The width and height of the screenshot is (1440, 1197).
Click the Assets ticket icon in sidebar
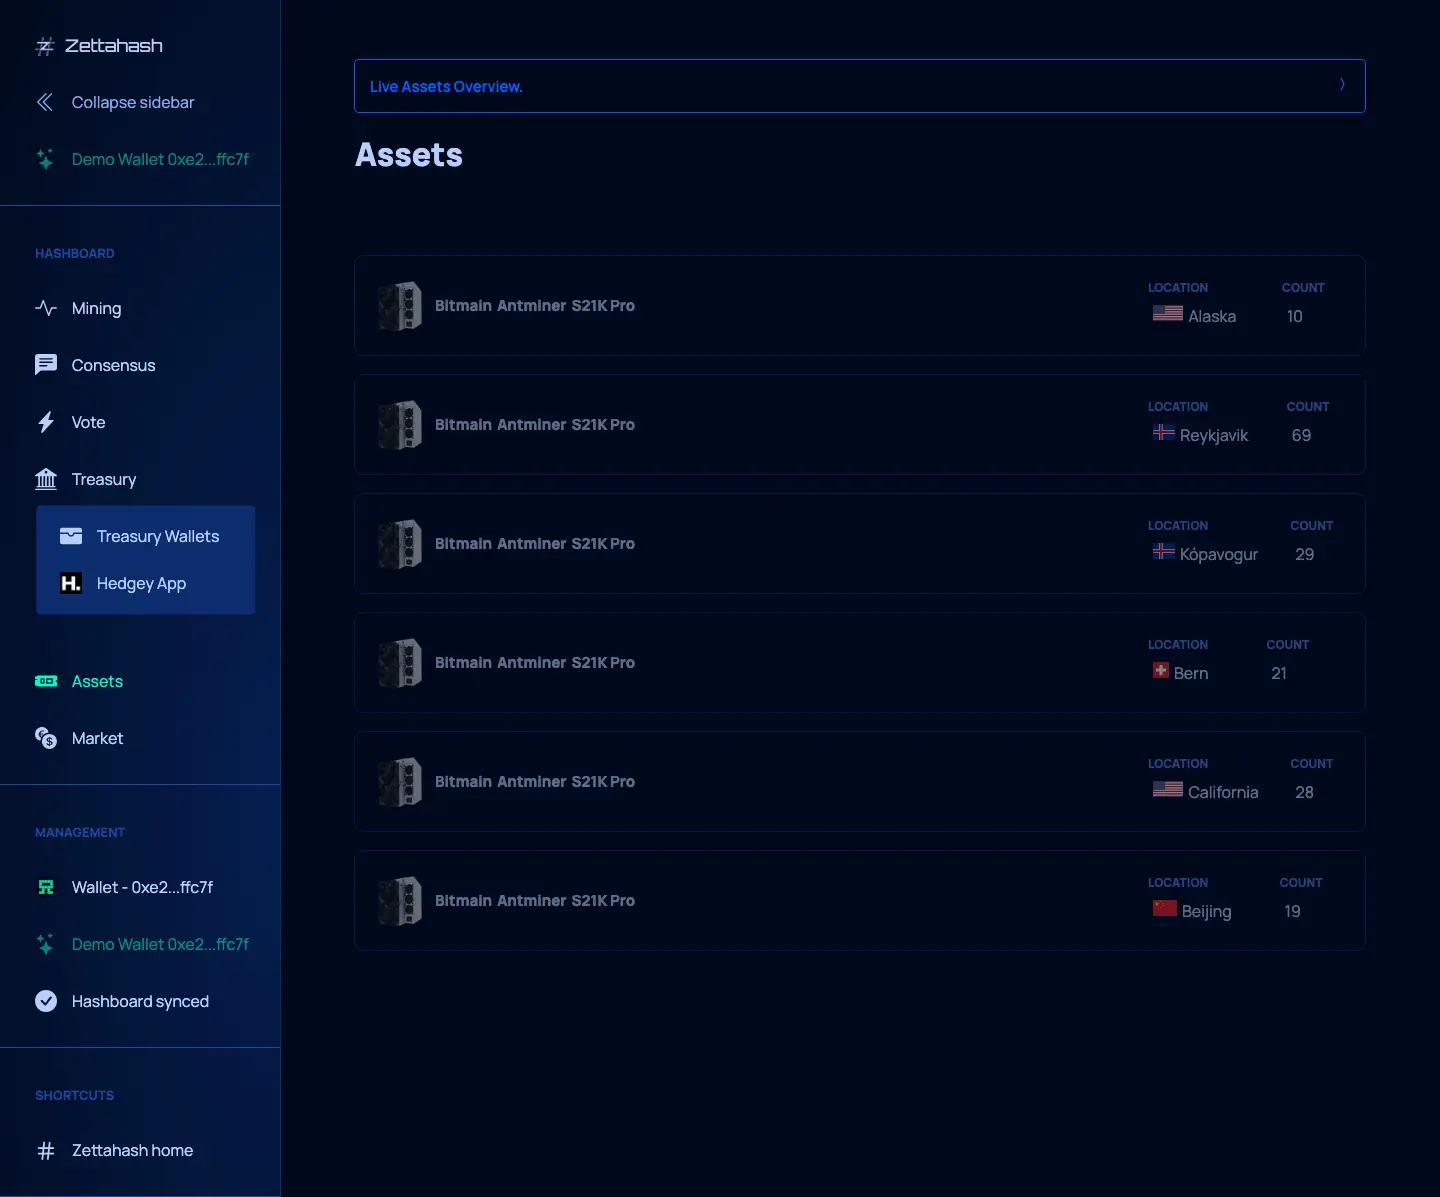46,681
